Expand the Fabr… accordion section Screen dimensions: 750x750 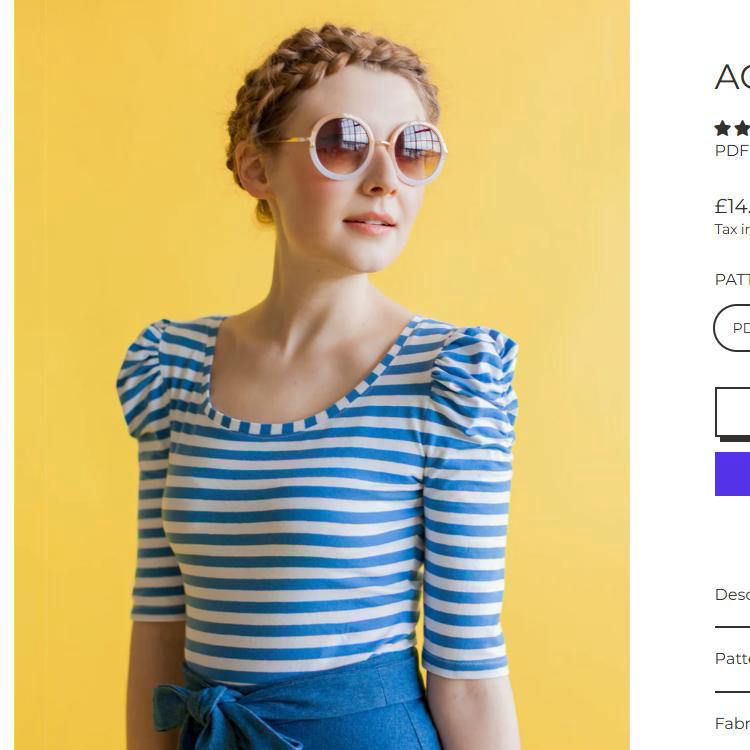pos(733,723)
